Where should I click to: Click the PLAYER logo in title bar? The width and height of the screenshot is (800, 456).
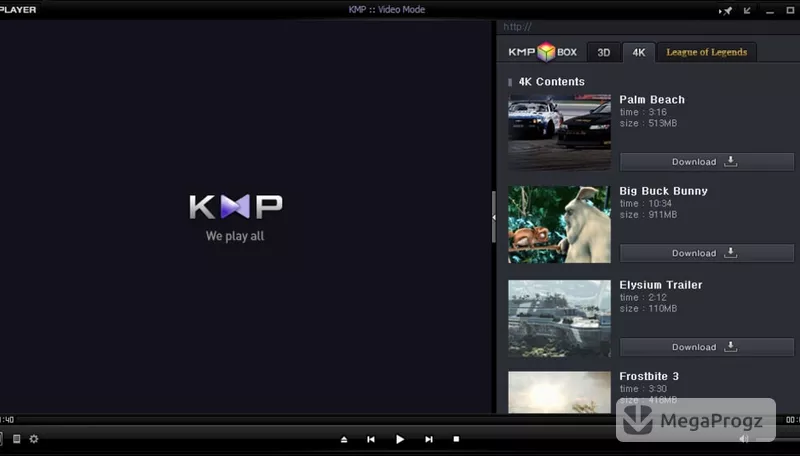point(18,10)
